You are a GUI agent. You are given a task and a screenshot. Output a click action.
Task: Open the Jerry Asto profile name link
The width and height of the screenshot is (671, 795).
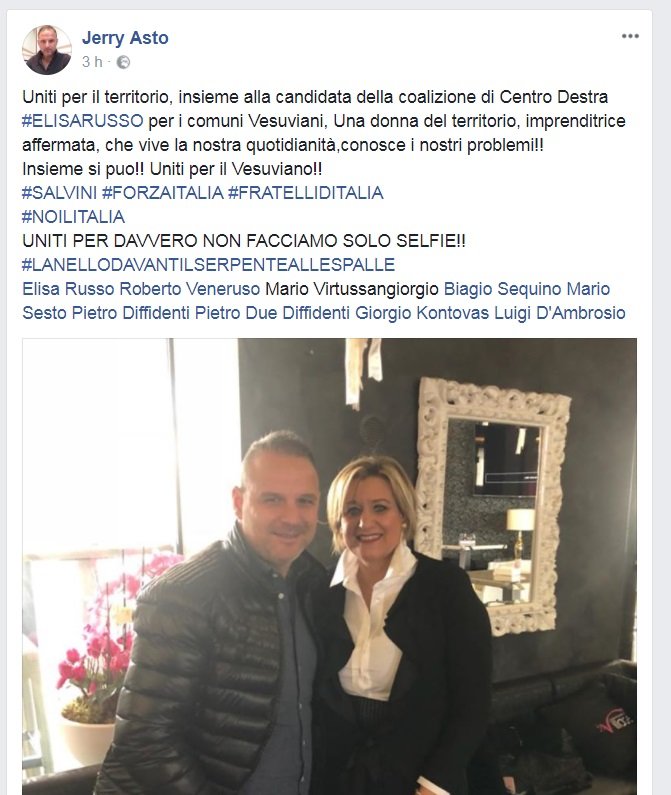click(125, 38)
